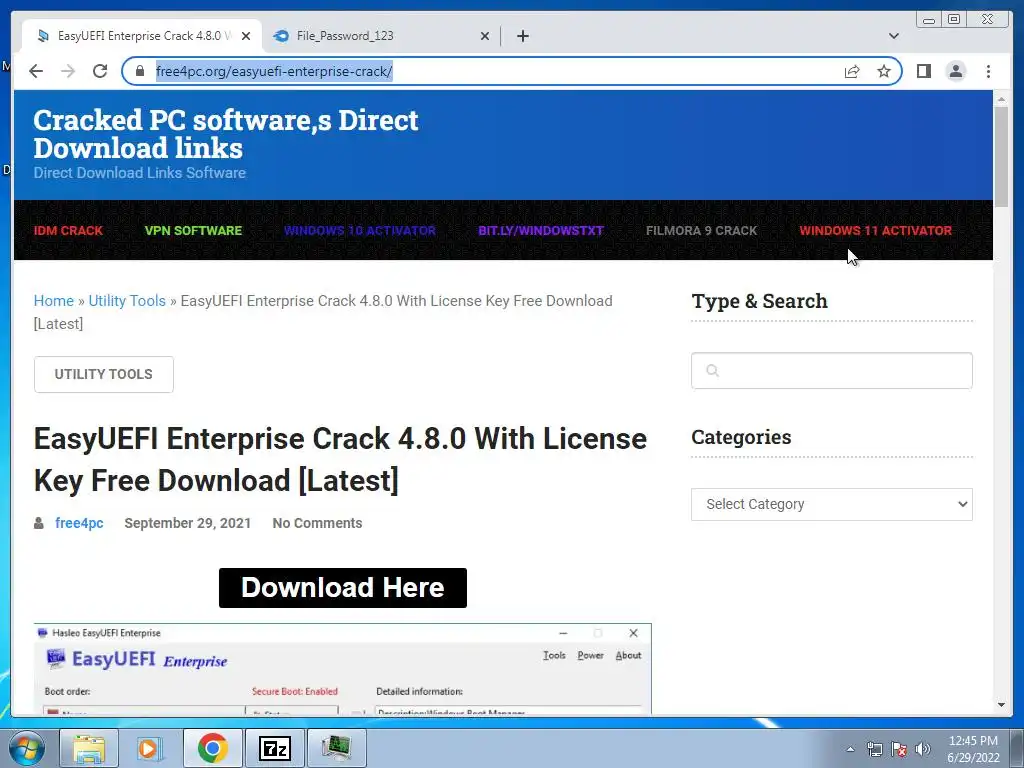Open the taskbar clock and date
Image resolution: width=1024 pixels, height=768 pixels.
pyautogui.click(x=973, y=749)
